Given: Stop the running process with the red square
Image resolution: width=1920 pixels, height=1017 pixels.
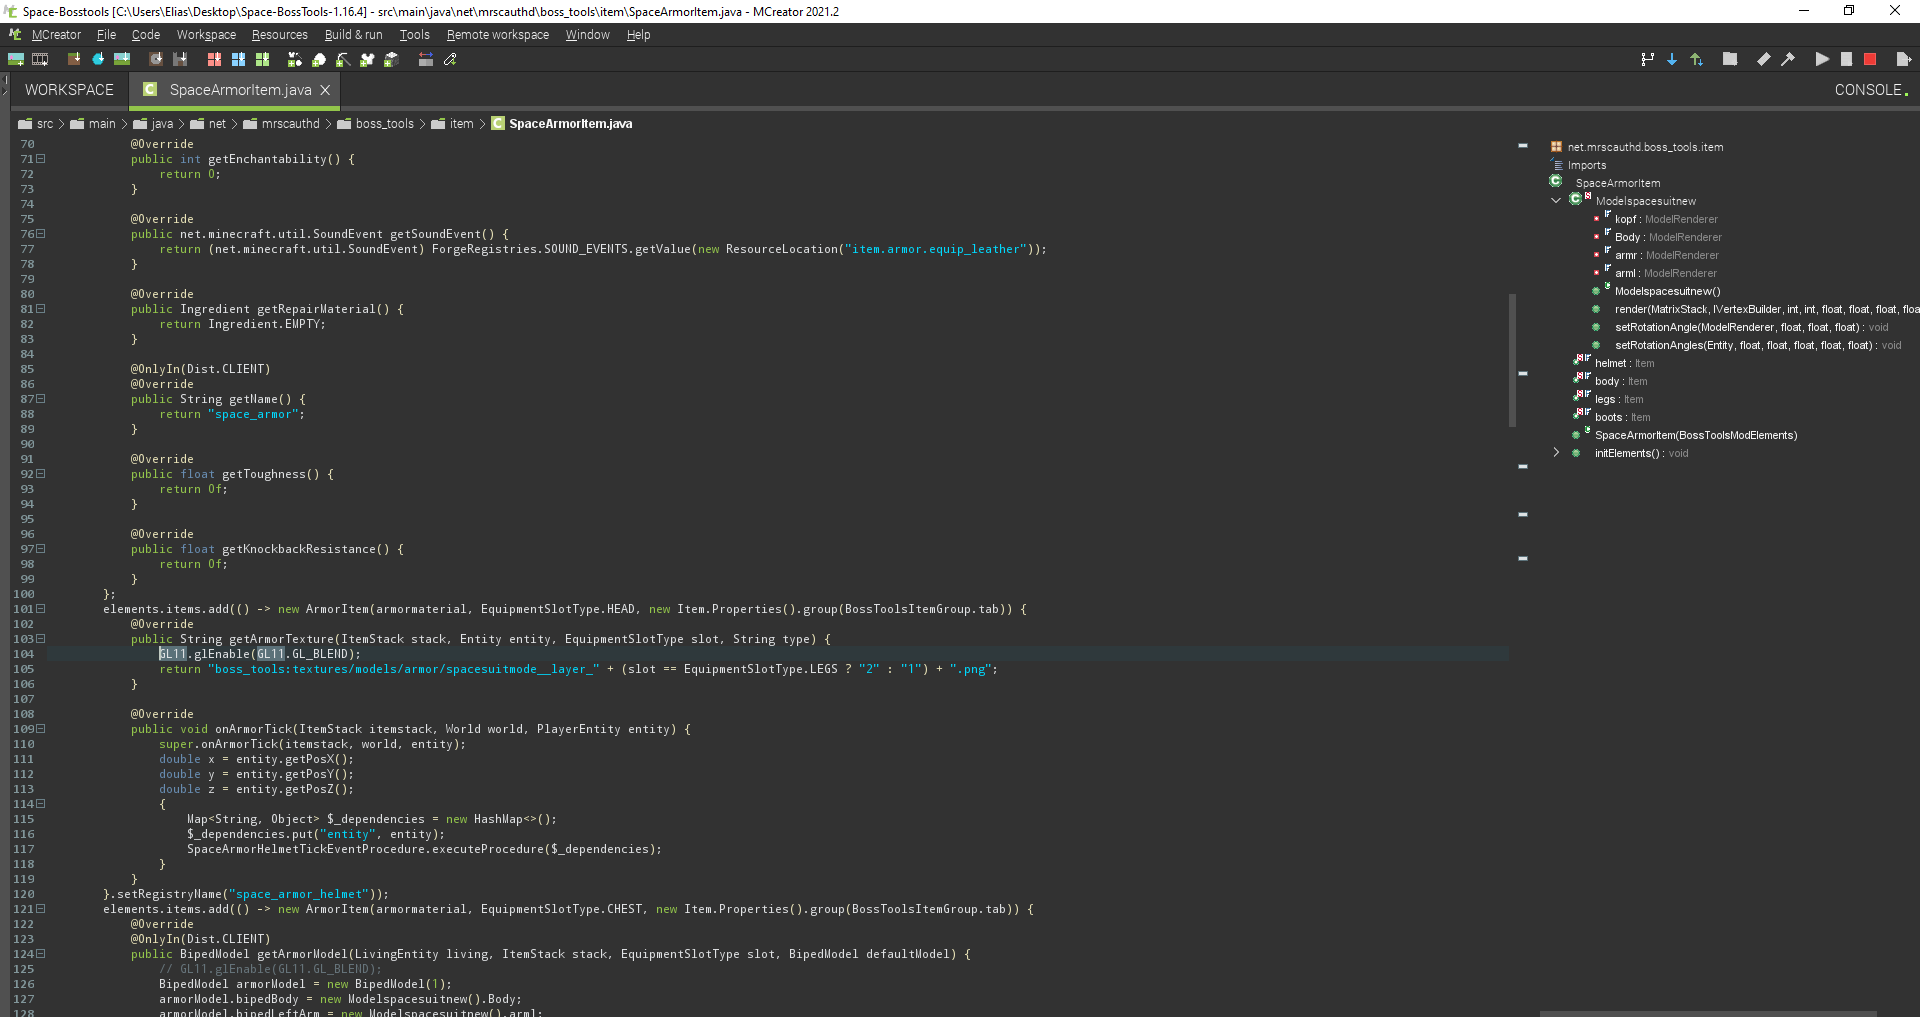Looking at the screenshot, I should [x=1871, y=59].
